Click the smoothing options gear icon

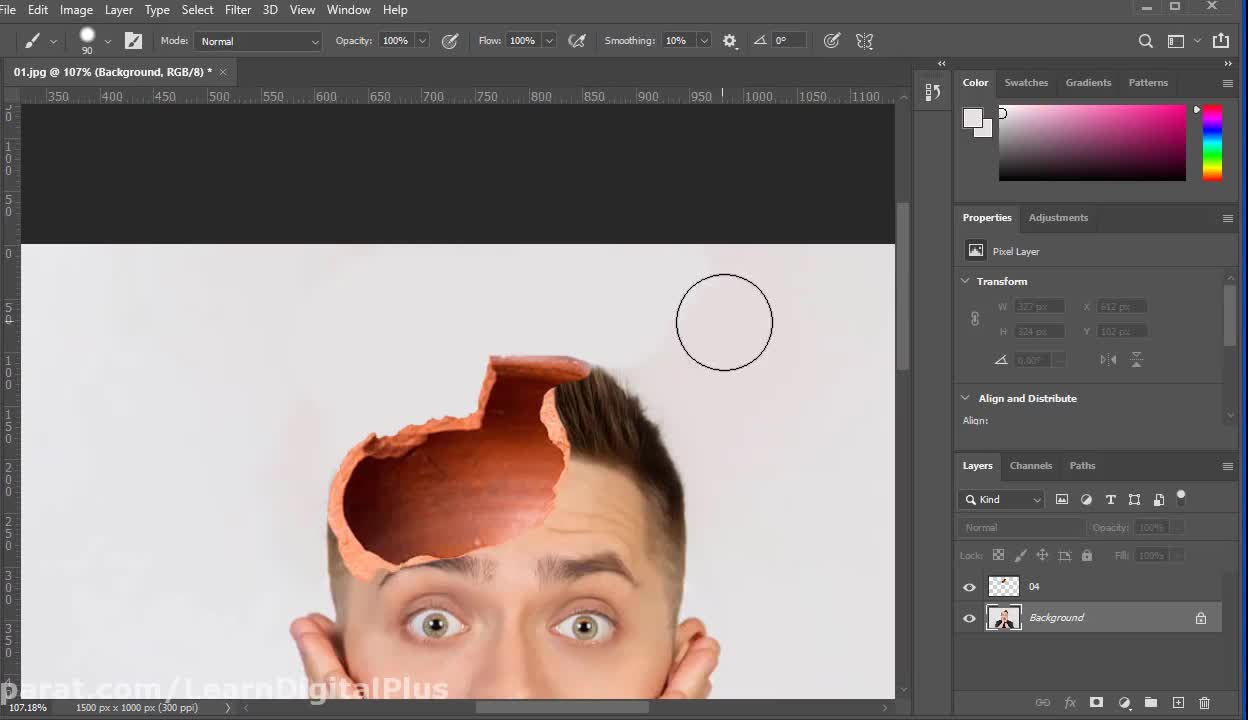coord(730,41)
